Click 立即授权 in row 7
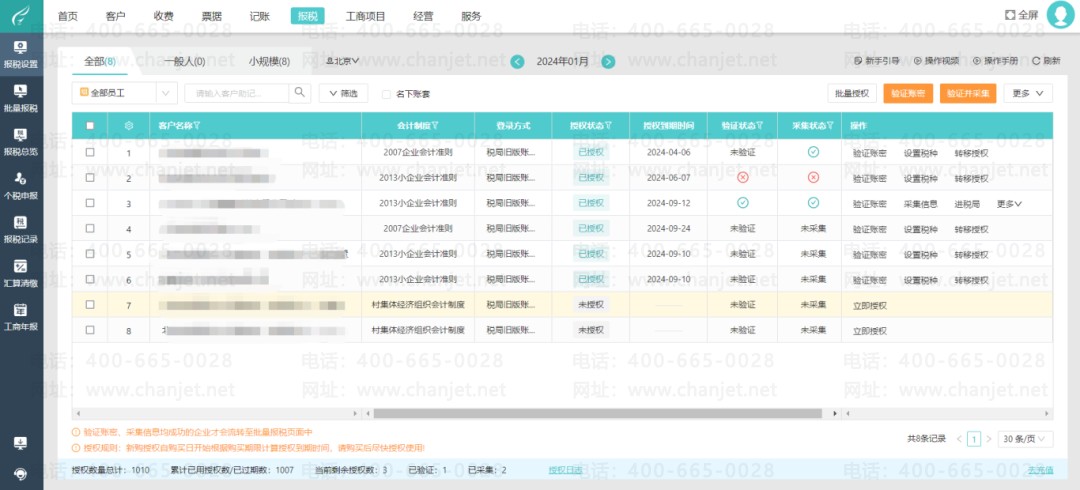The width and height of the screenshot is (1080, 490). (x=869, y=305)
